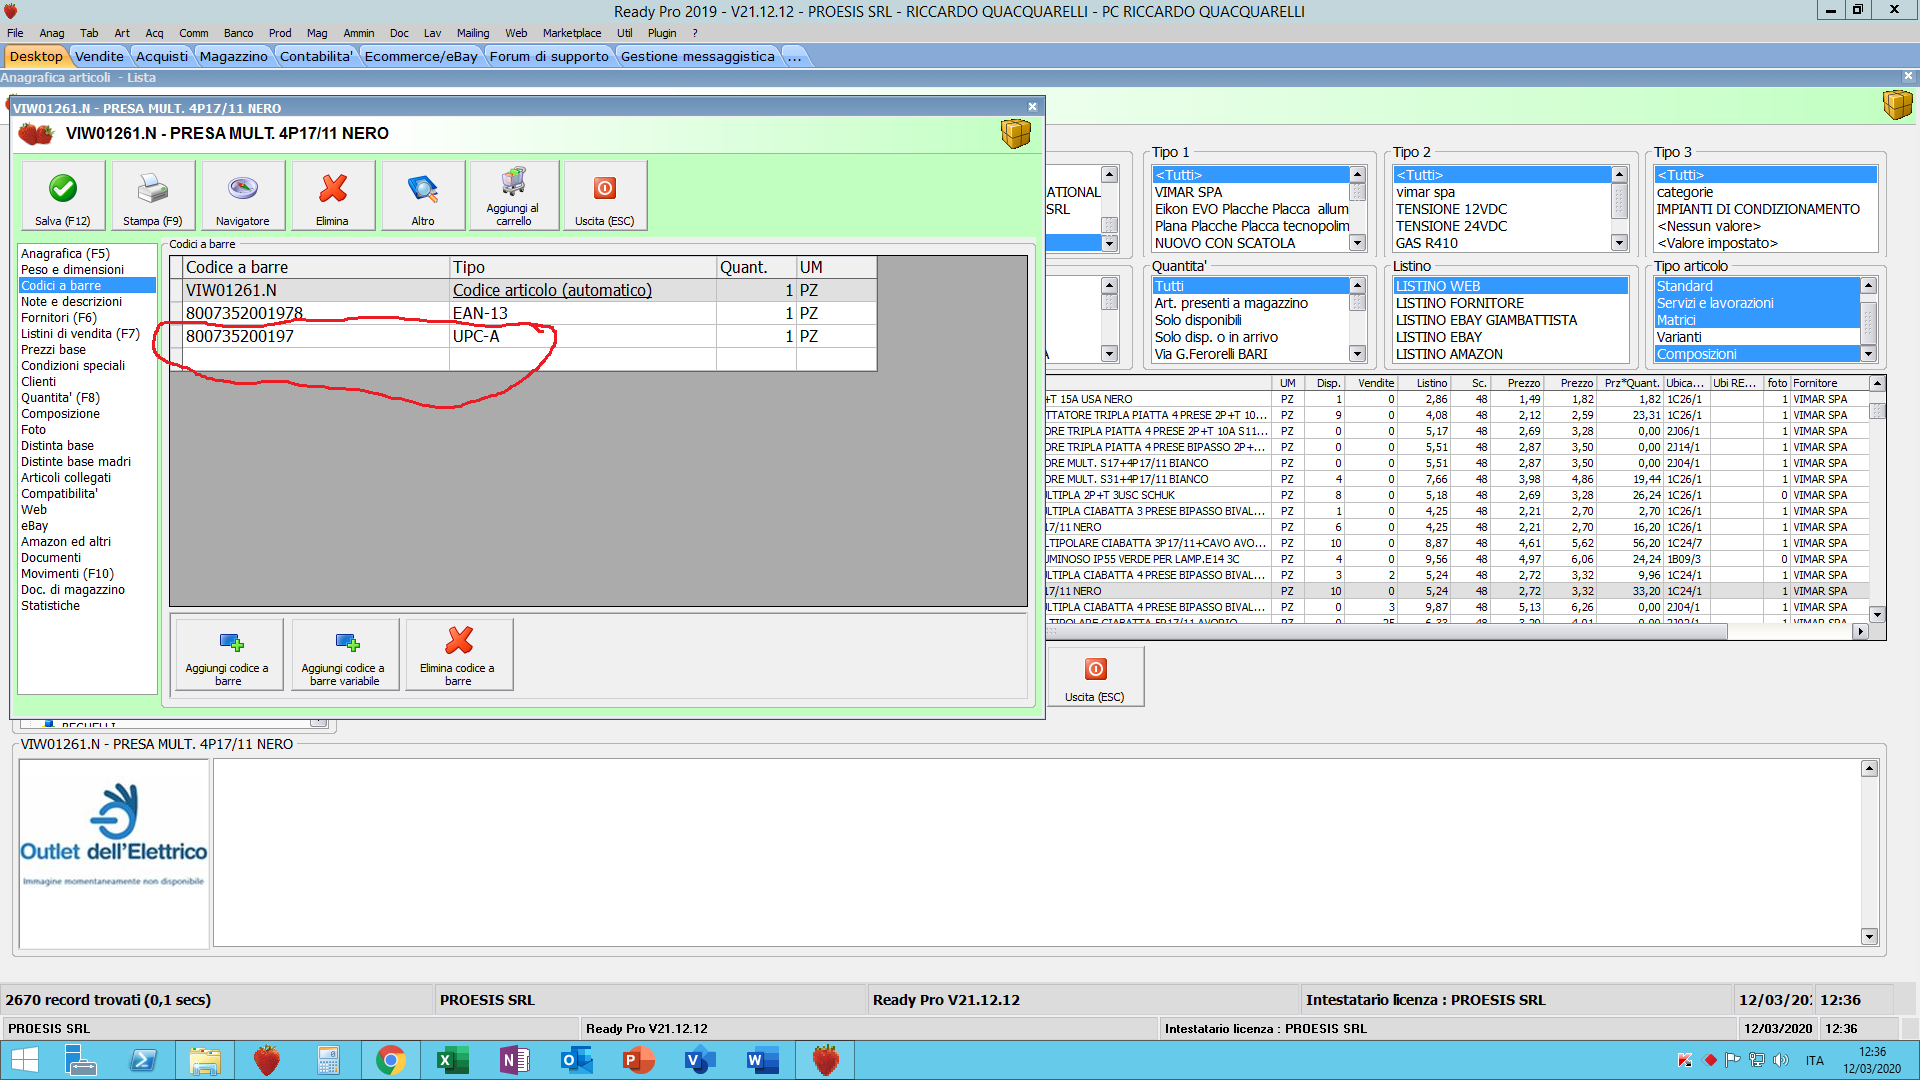Open the Altro search tool
Screen dimensions: 1920x1080
coord(423,195)
